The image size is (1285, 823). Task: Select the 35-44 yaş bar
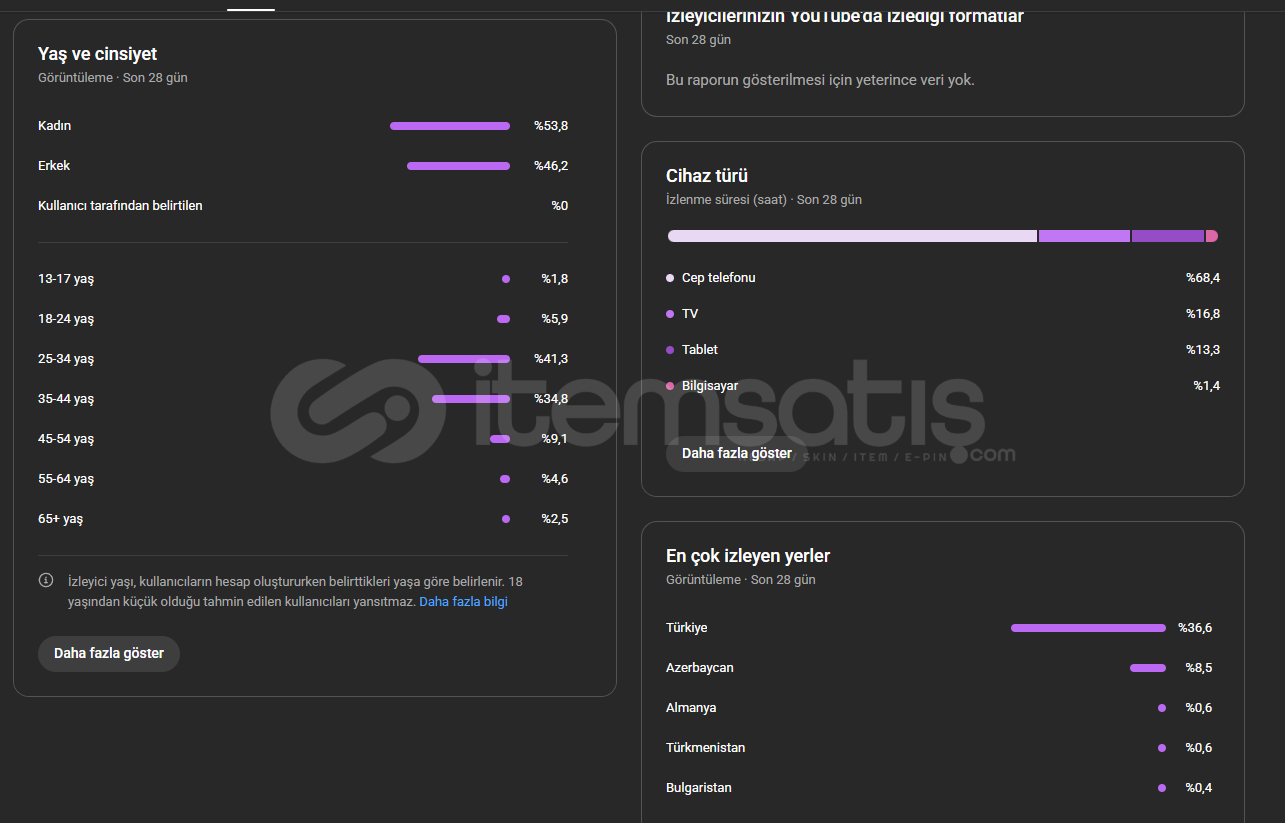pyautogui.click(x=470, y=399)
